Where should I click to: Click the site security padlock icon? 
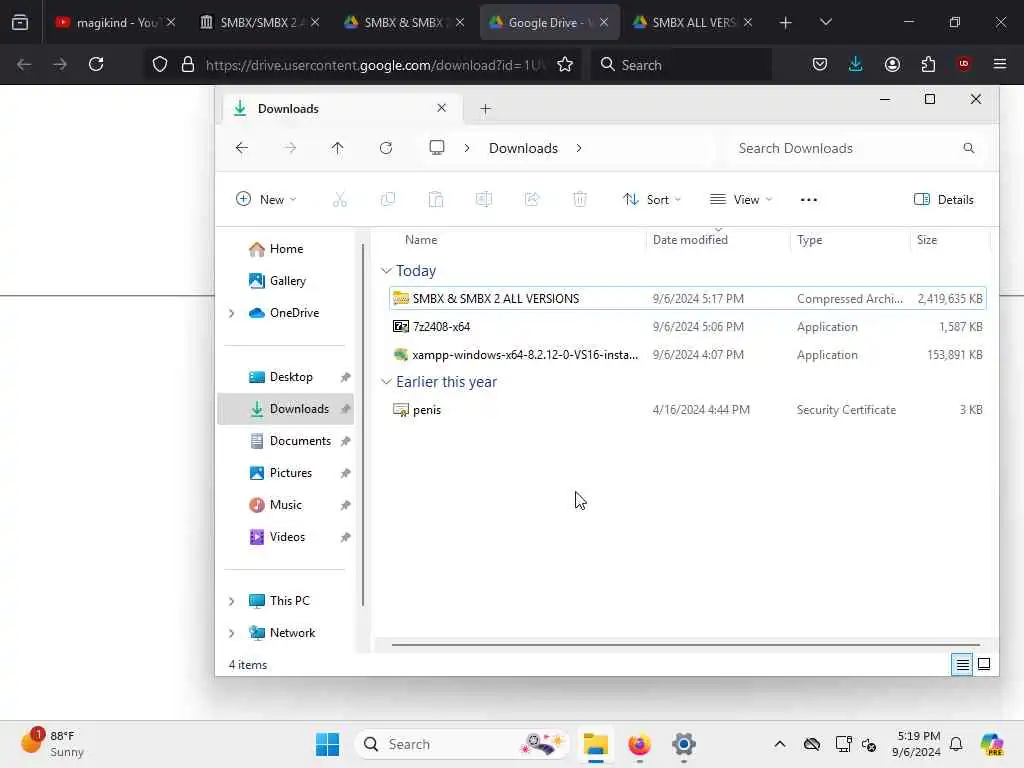(x=188, y=64)
